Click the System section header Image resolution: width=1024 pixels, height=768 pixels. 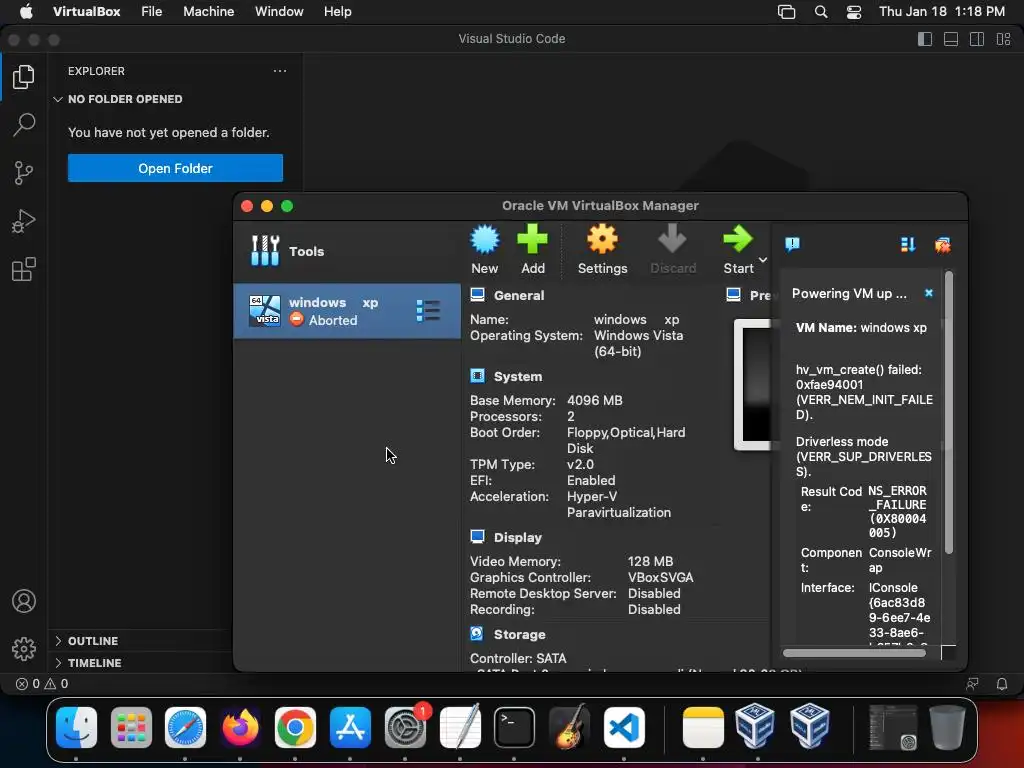tap(518, 376)
